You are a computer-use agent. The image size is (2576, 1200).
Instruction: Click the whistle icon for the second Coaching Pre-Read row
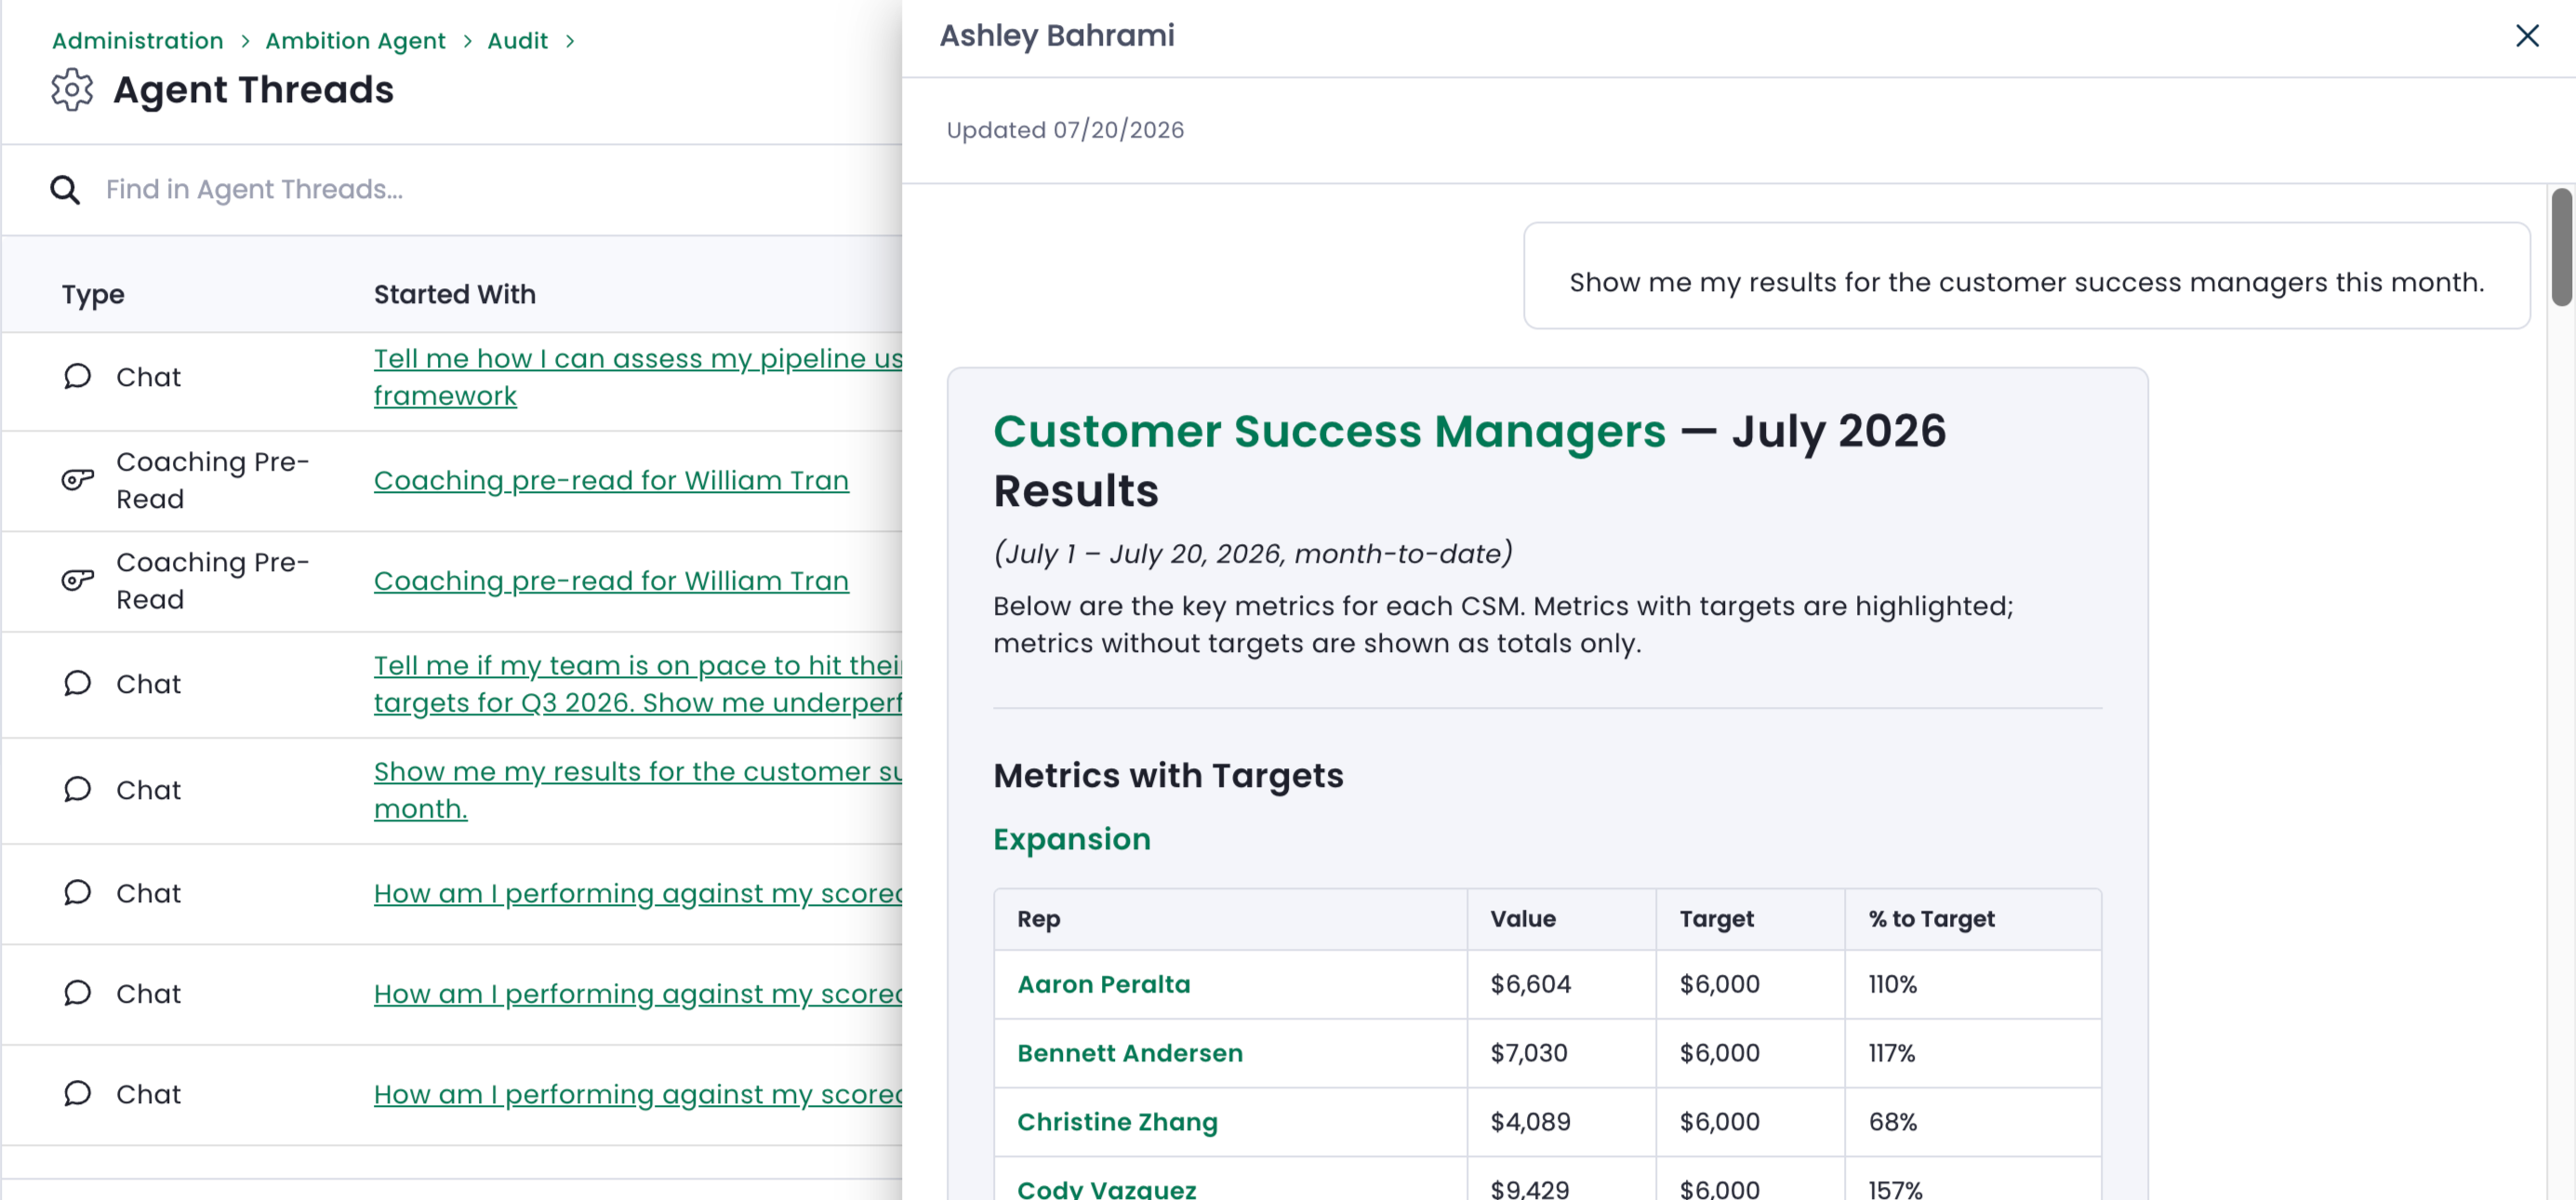pos(77,581)
